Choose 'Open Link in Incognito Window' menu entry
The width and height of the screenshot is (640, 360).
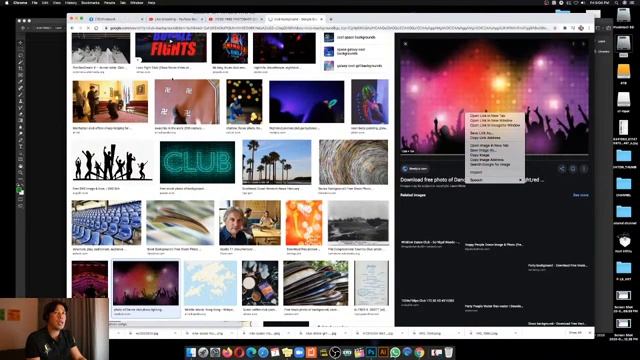pyautogui.click(x=495, y=125)
